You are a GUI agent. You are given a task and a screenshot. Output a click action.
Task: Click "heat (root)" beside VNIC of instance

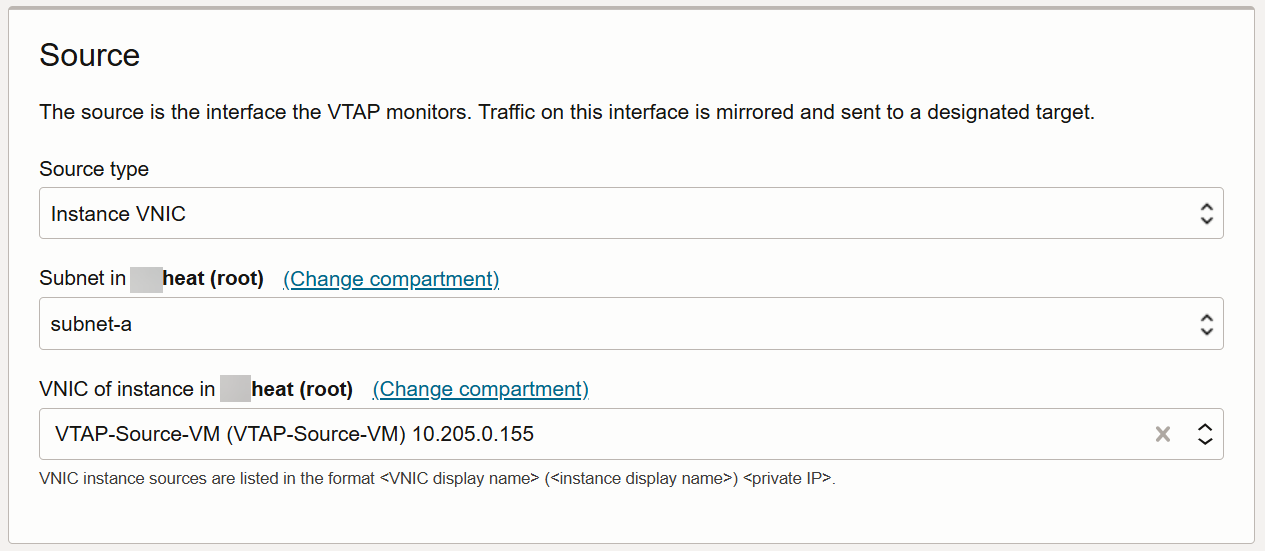302,389
